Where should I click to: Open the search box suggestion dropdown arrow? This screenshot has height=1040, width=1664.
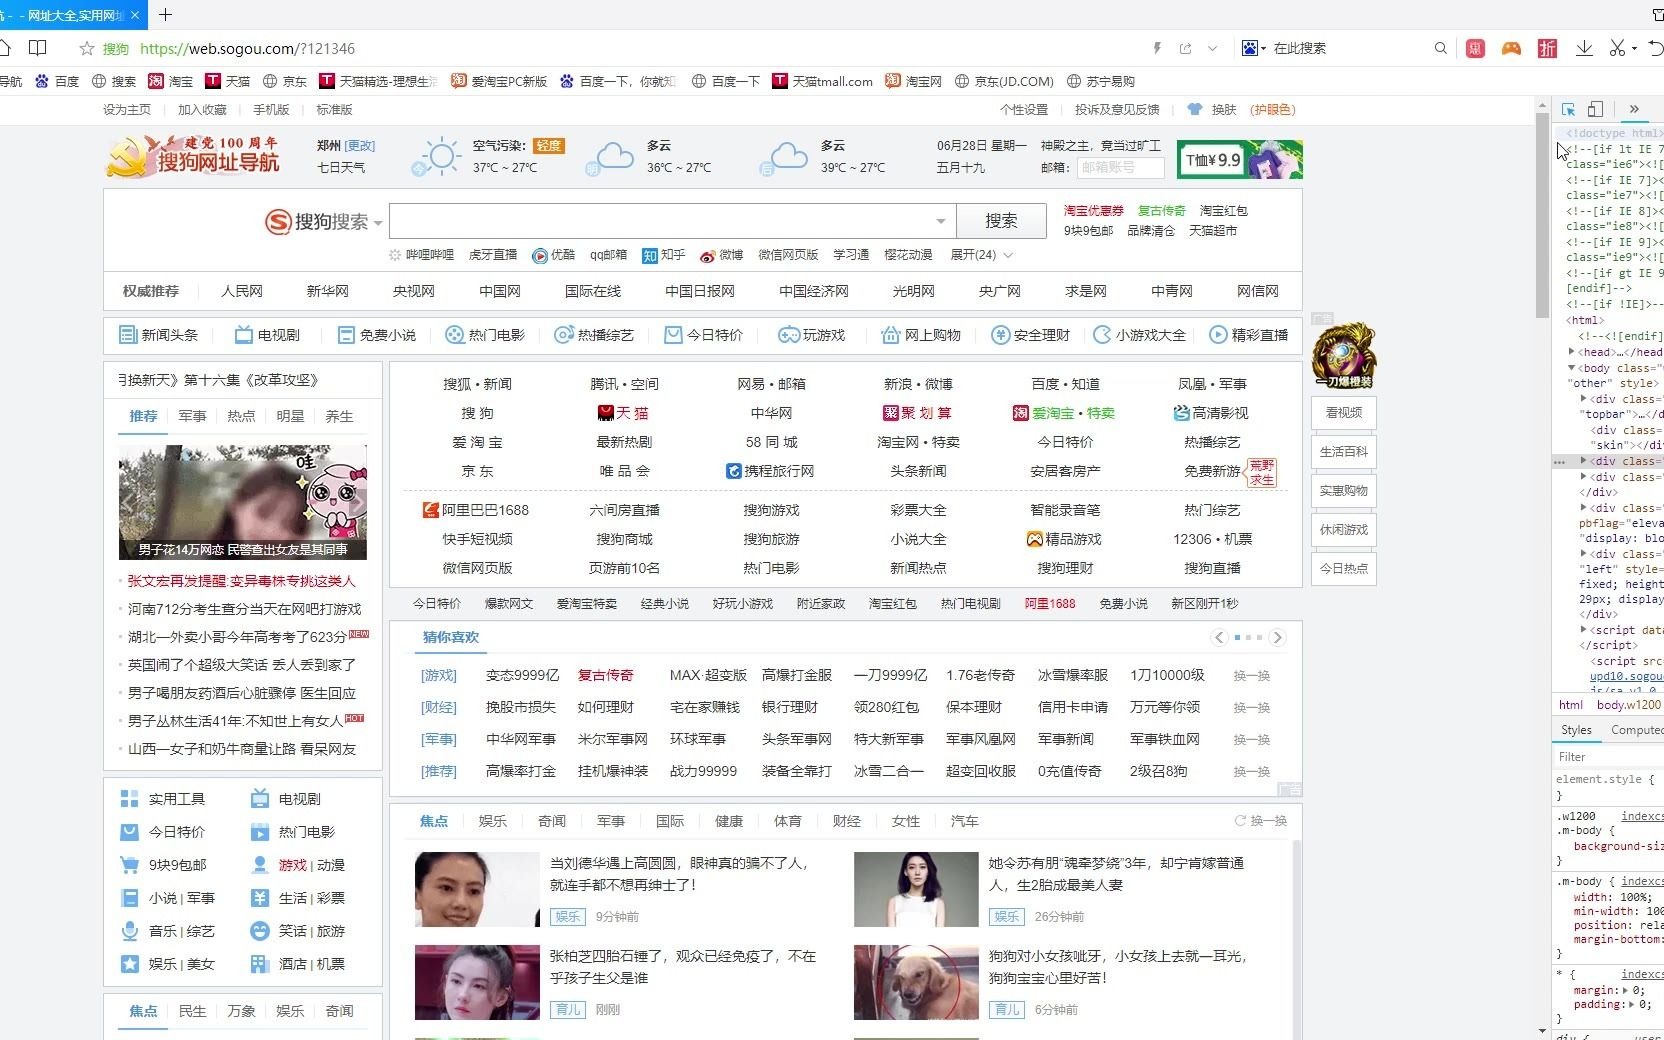click(x=941, y=221)
